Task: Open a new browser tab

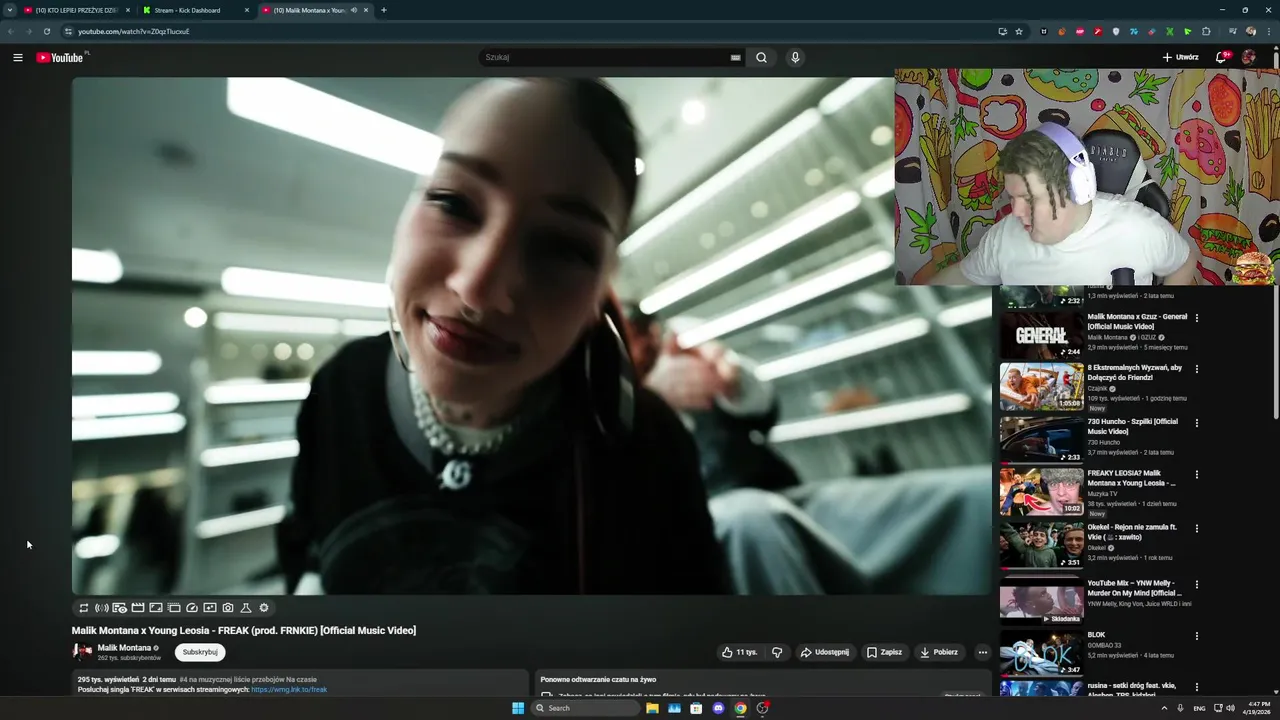Action: (384, 10)
